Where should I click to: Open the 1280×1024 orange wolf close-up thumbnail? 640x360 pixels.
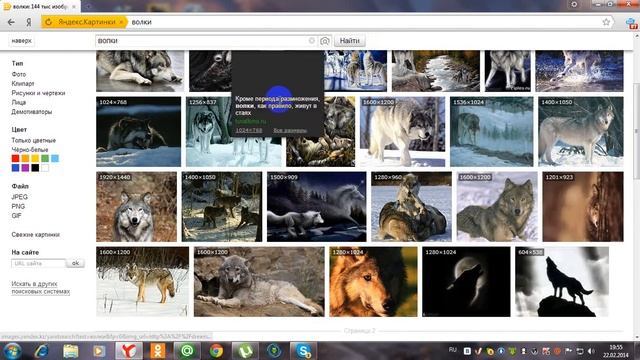373,282
